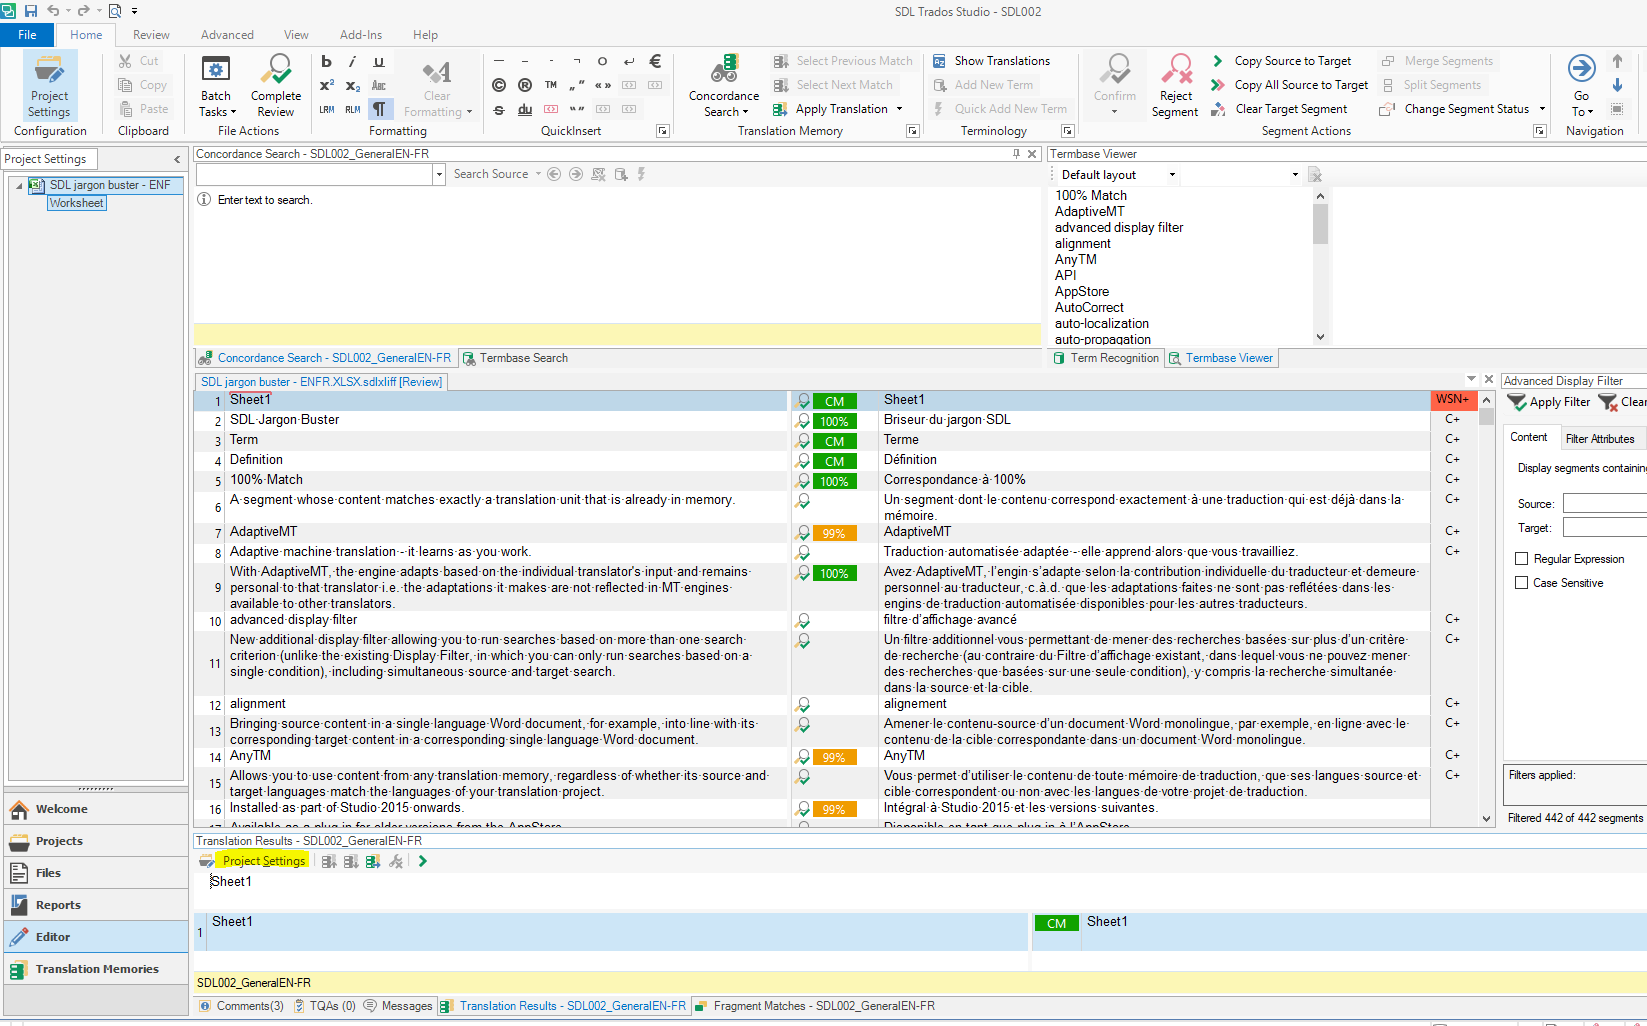Switch to Termbase Search tab

pyautogui.click(x=514, y=358)
